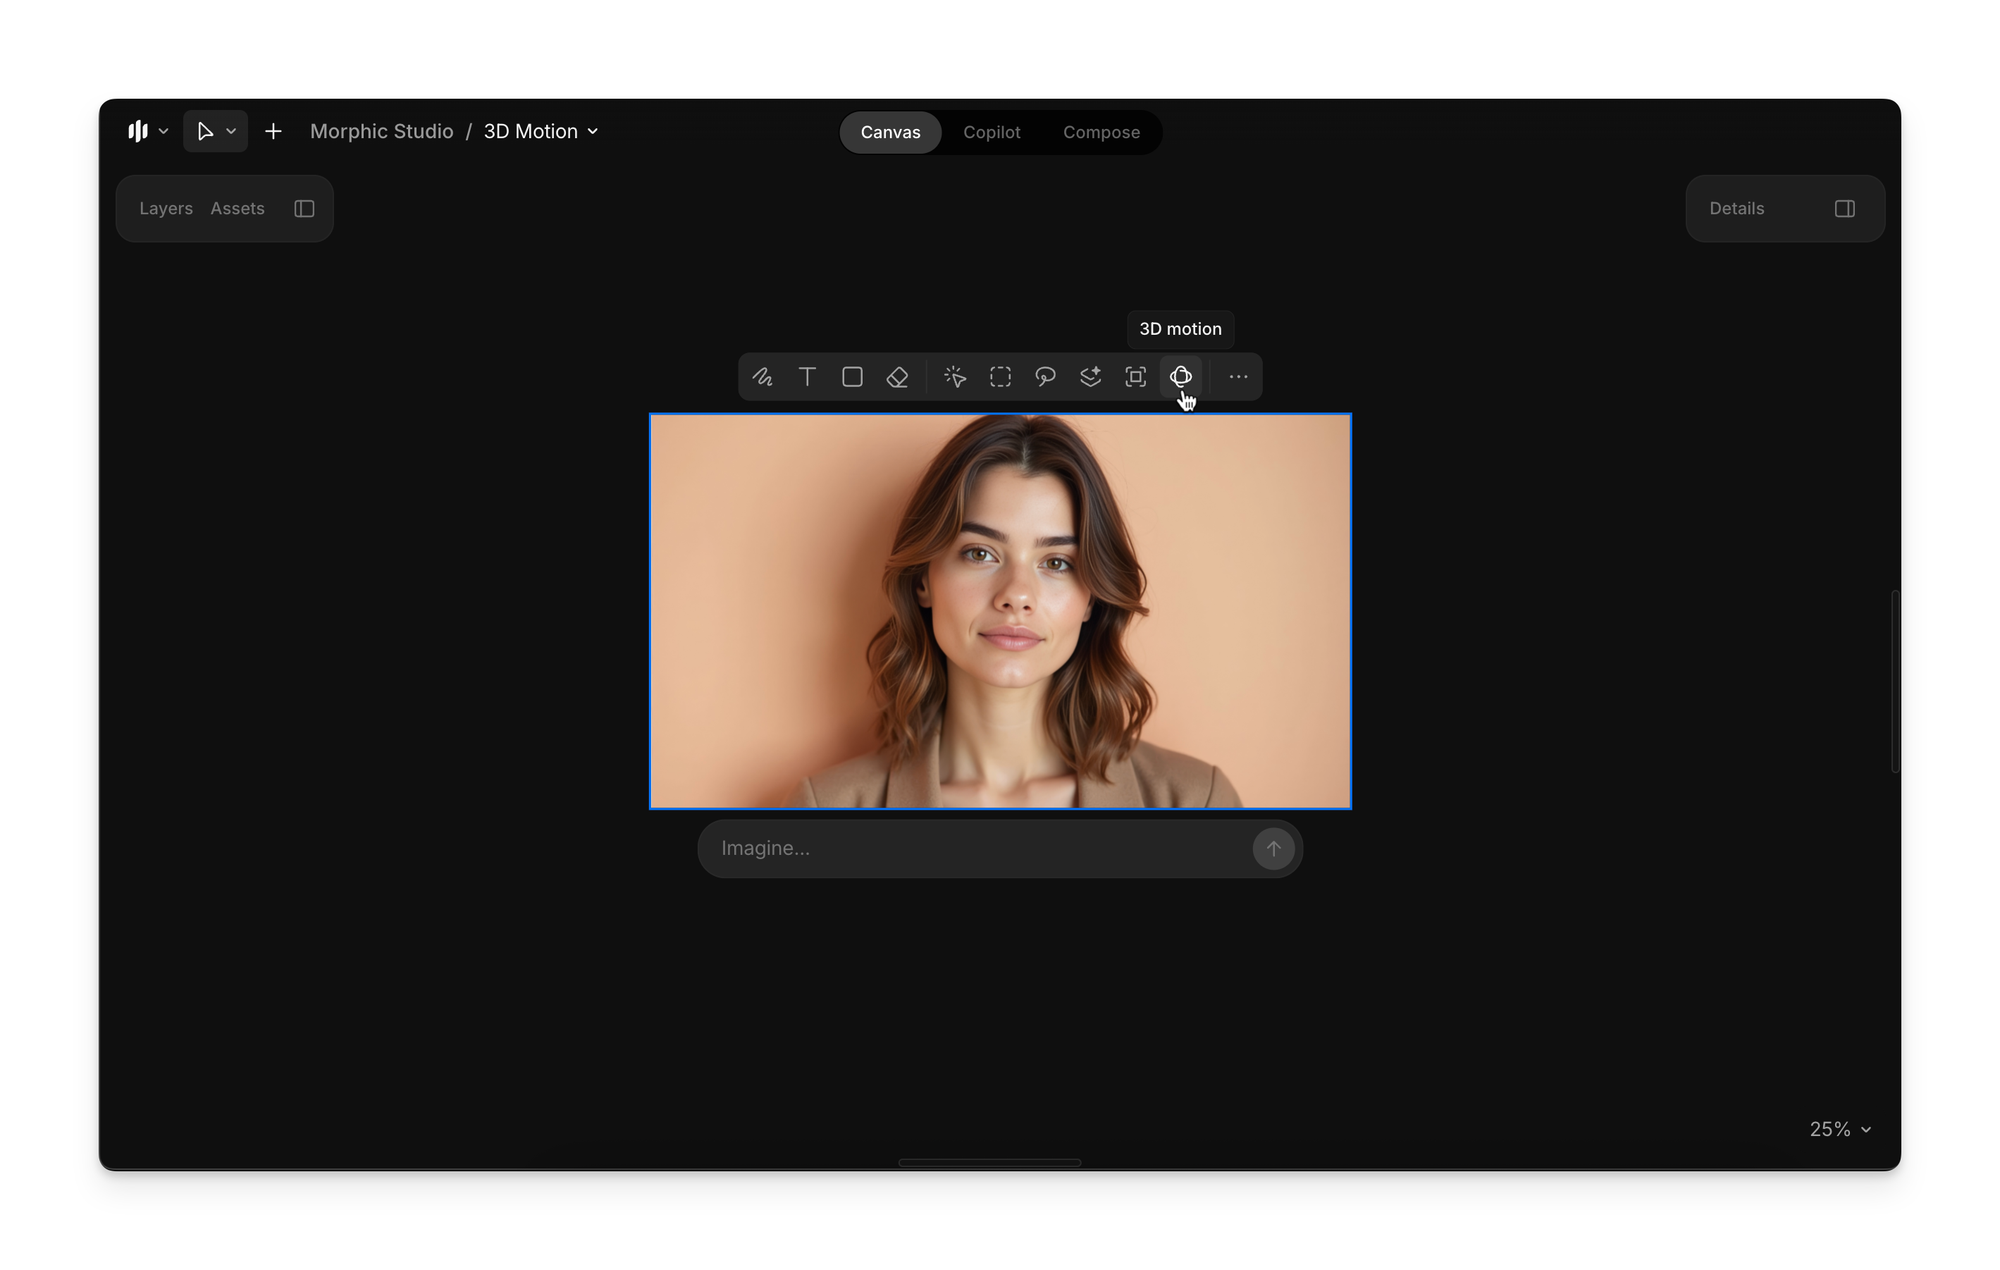Toggle the Details panel sidebar icon
2000x1270 pixels.
coord(1844,209)
